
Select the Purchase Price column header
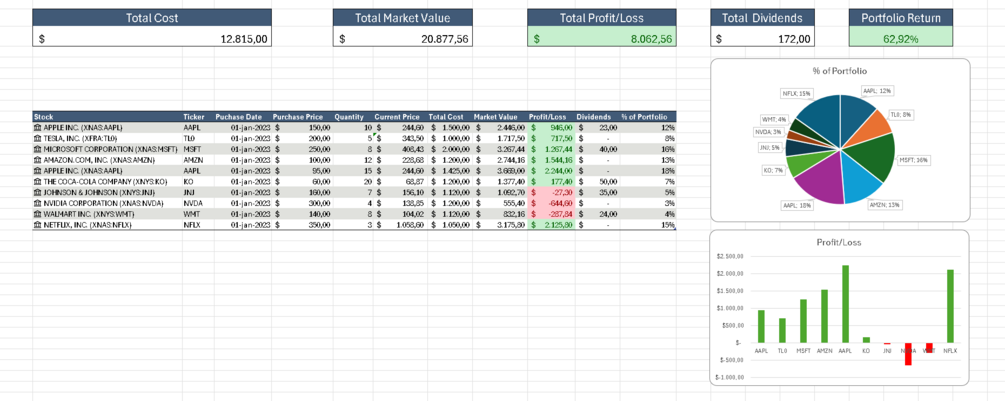pyautogui.click(x=302, y=117)
